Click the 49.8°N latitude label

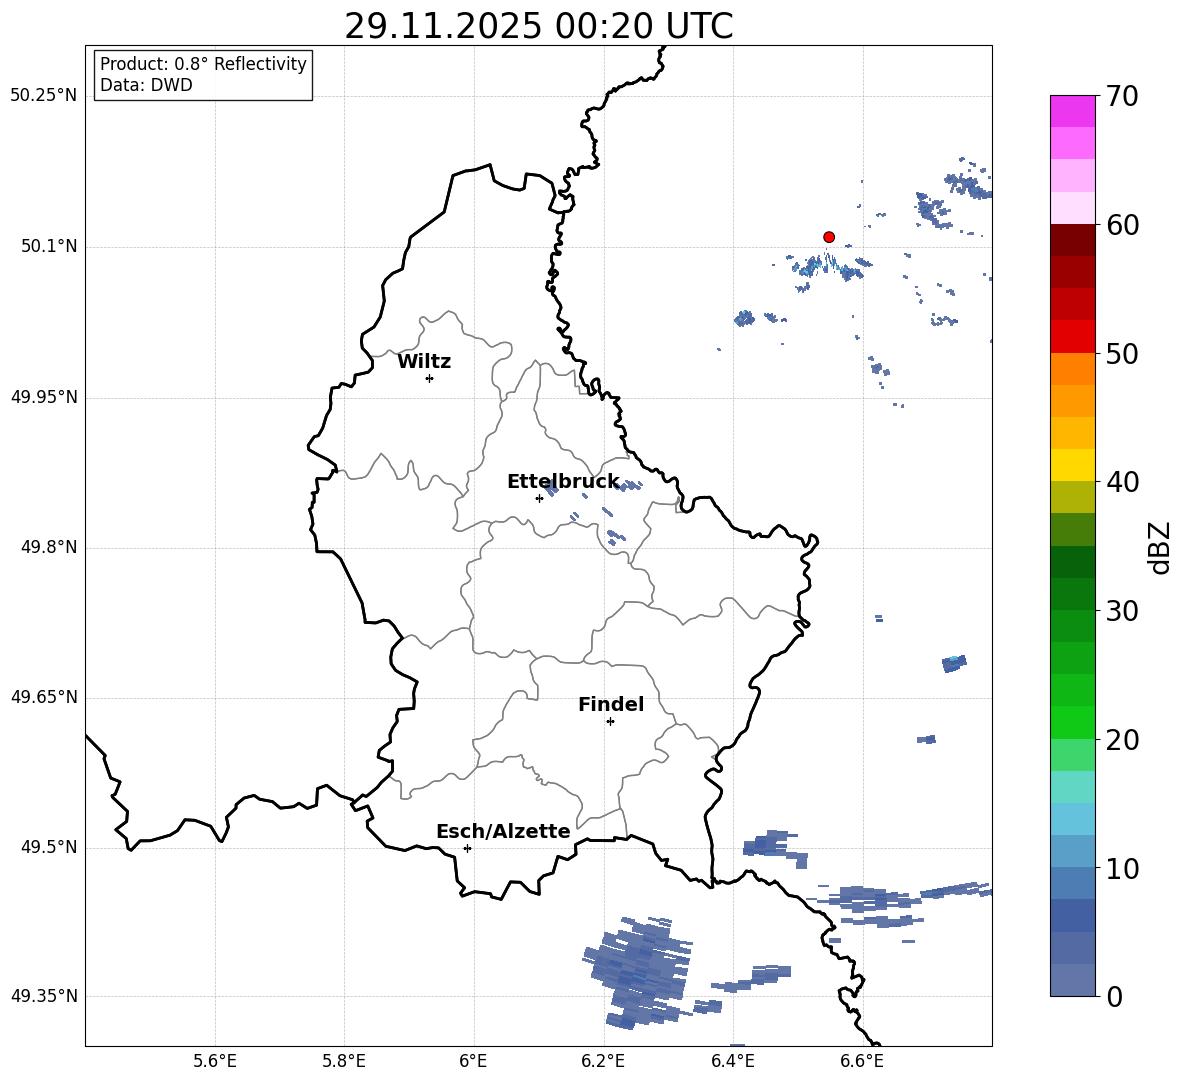pyautogui.click(x=49, y=547)
